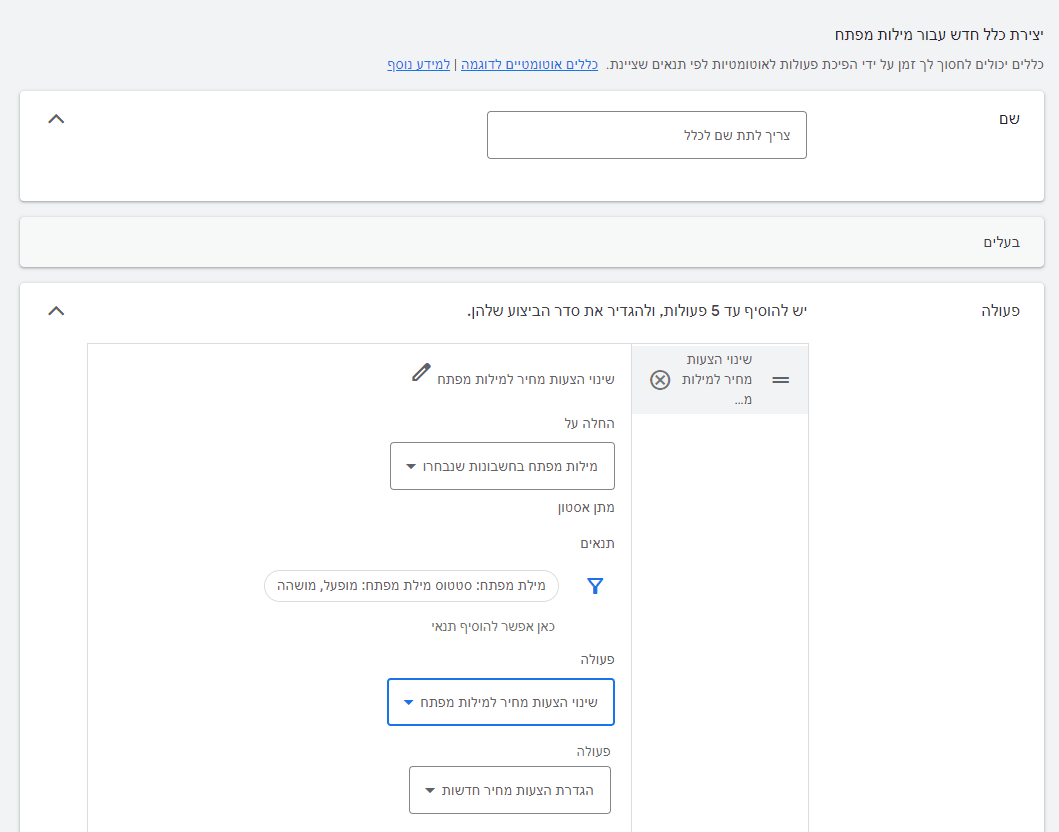1059x832 pixels.
Task: Open the הגדרת הצעות מחיר חדשות dropdown
Action: pyautogui.click(x=510, y=790)
